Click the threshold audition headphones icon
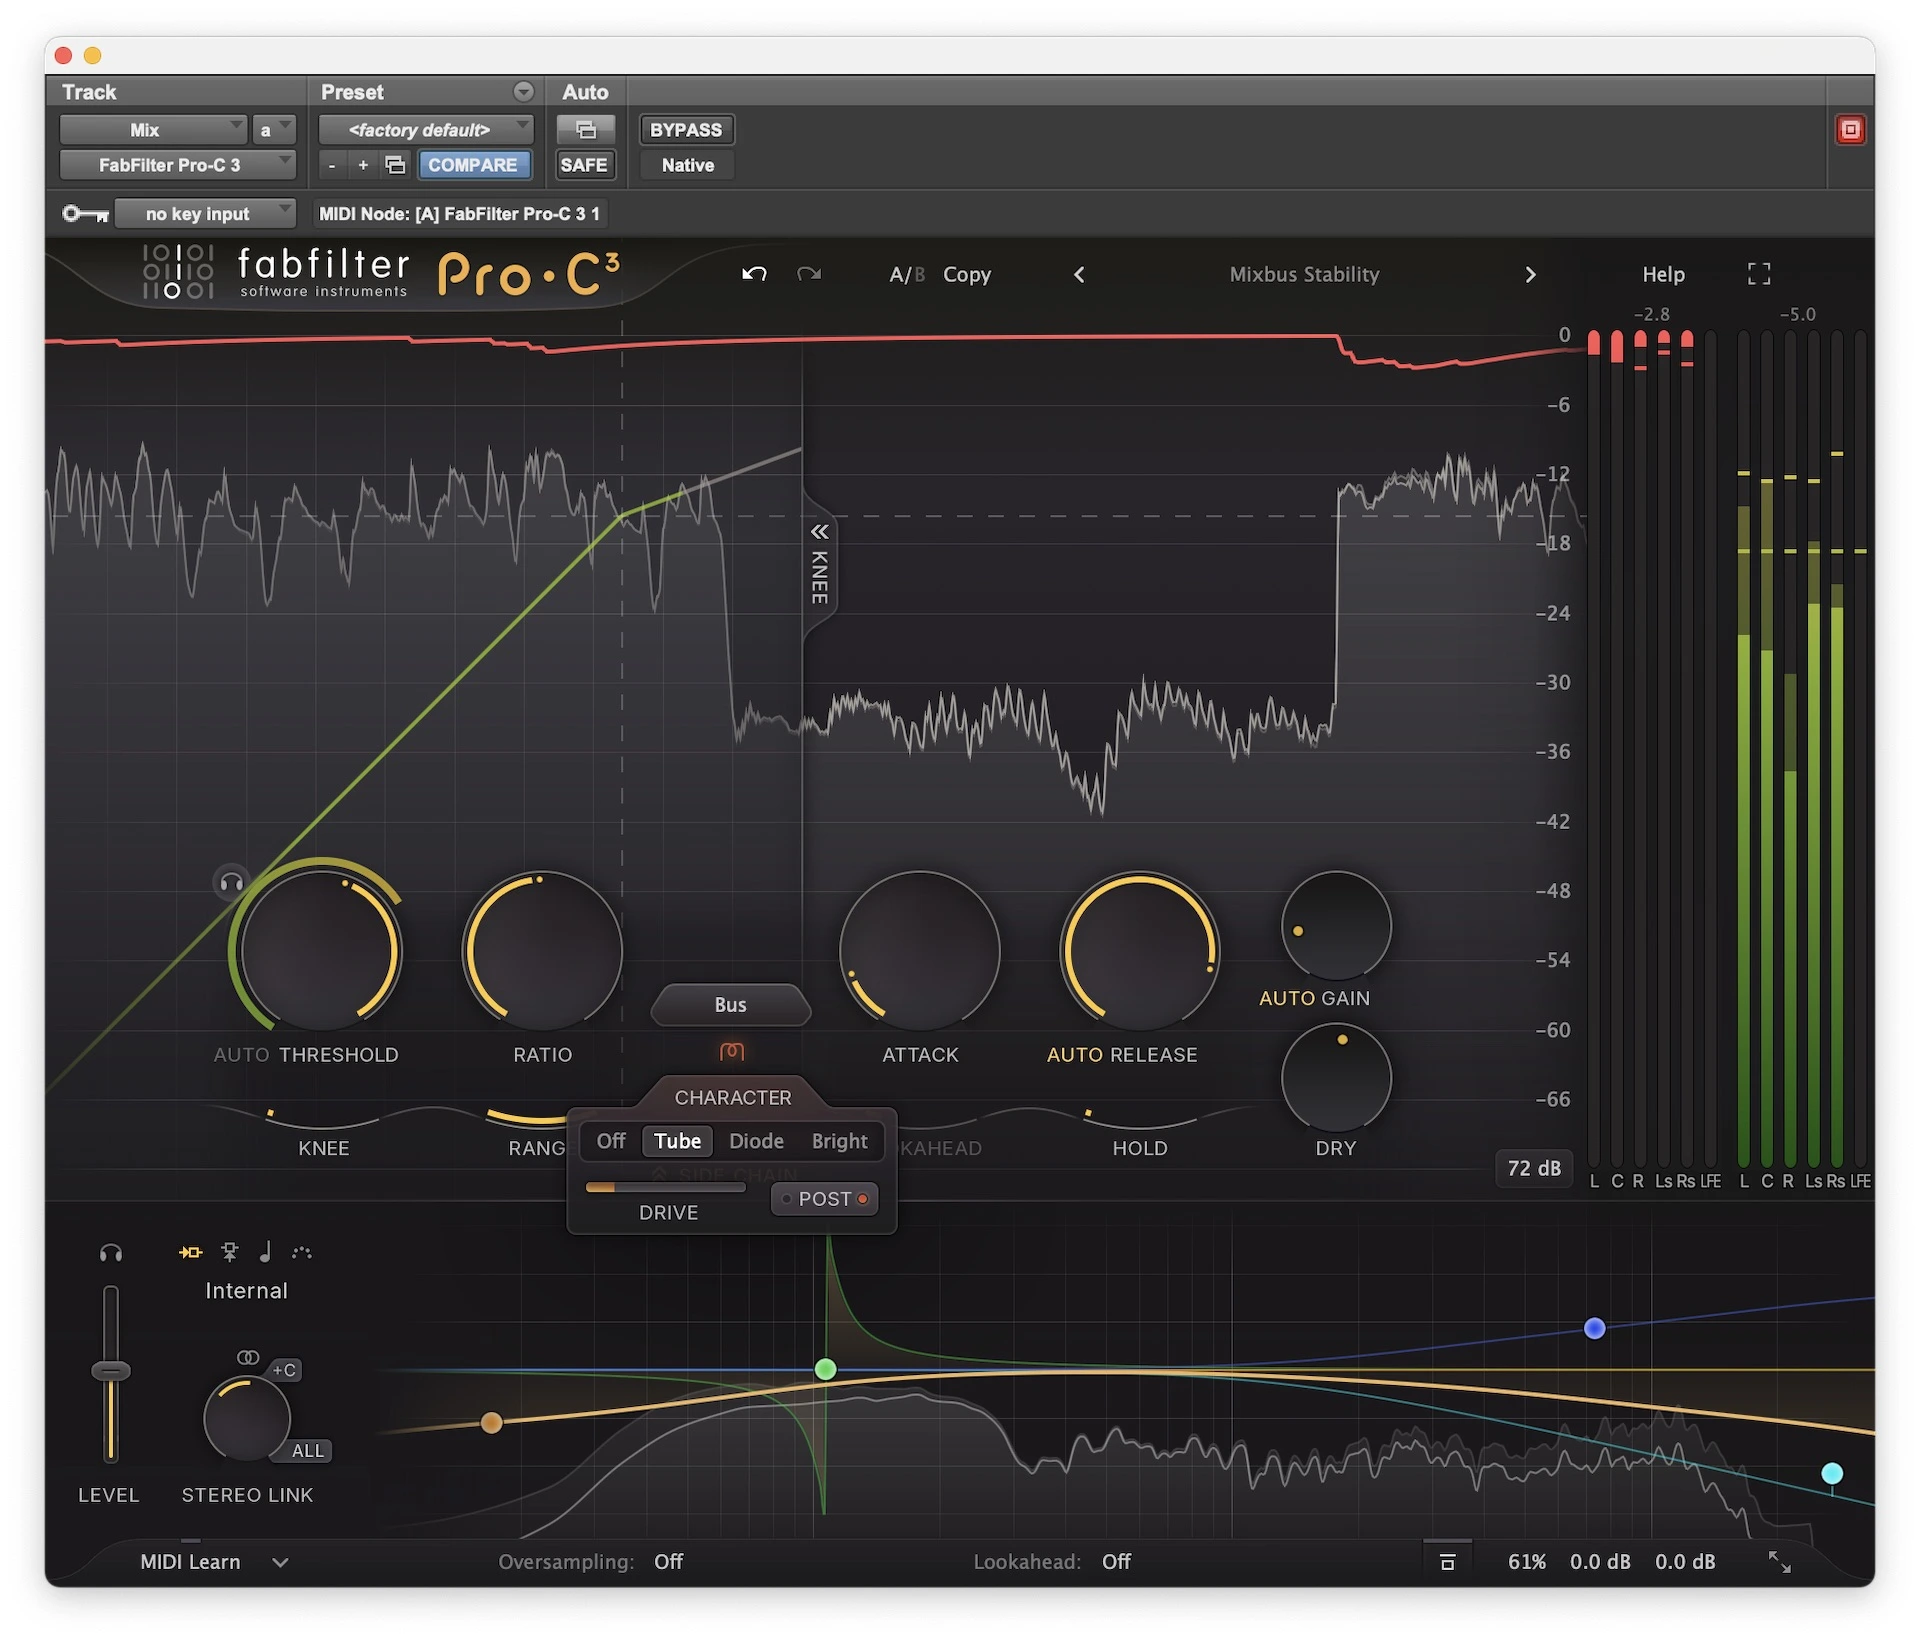1920x1640 pixels. (x=231, y=883)
